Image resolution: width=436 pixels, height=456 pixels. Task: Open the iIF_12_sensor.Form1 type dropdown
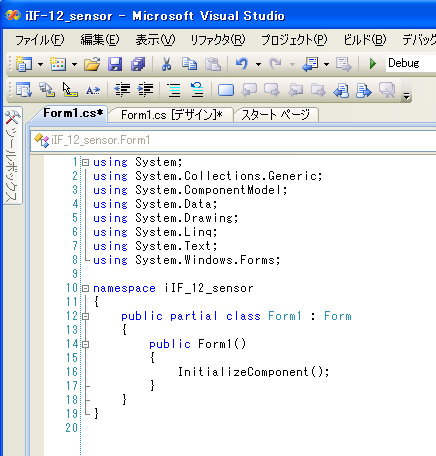coord(233,140)
